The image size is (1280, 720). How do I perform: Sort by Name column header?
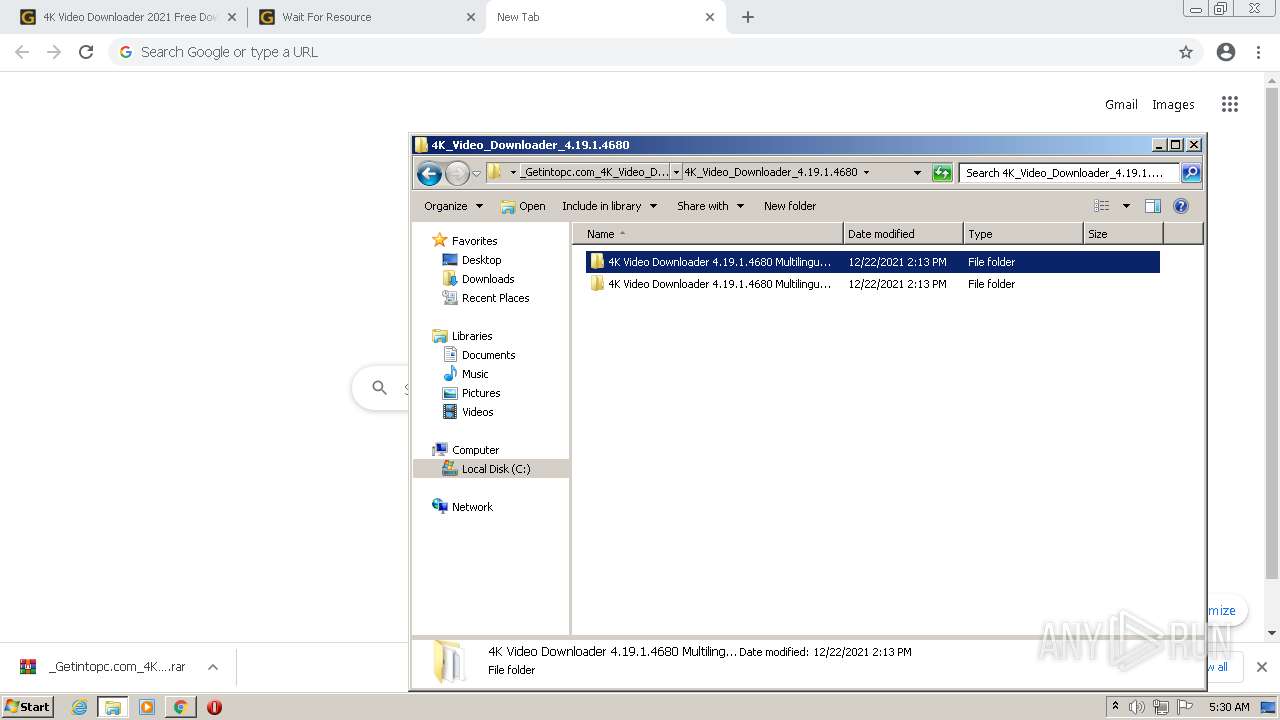pyautogui.click(x=708, y=234)
